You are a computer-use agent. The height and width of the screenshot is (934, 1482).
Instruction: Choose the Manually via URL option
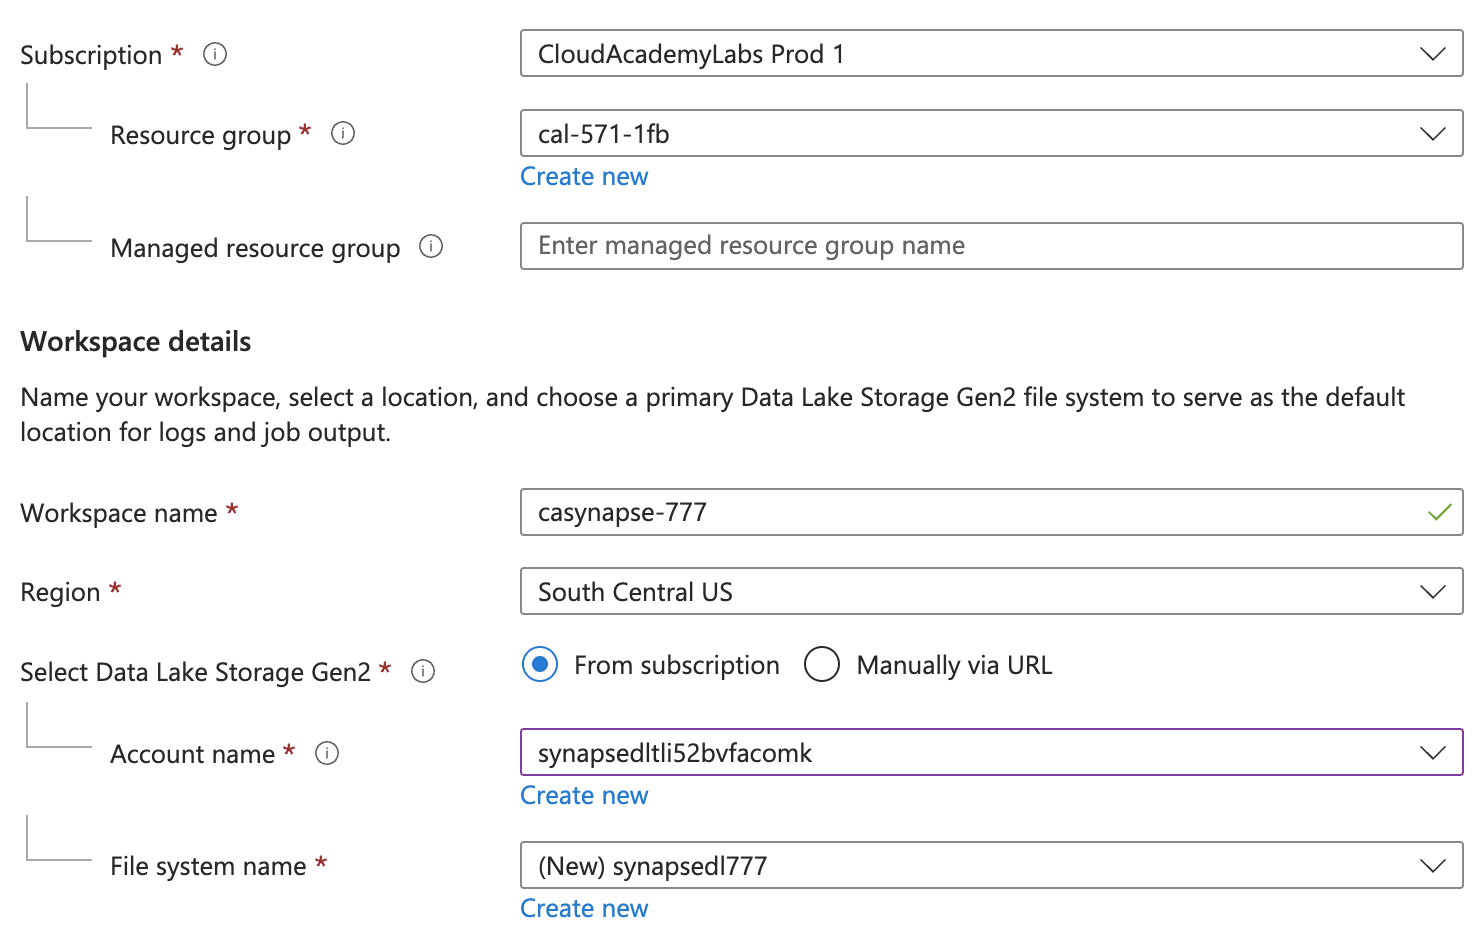(822, 665)
